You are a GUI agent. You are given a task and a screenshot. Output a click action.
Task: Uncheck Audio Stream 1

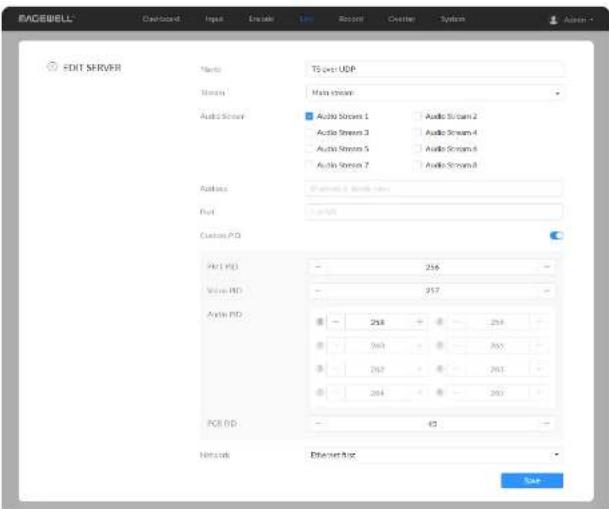(x=309, y=116)
